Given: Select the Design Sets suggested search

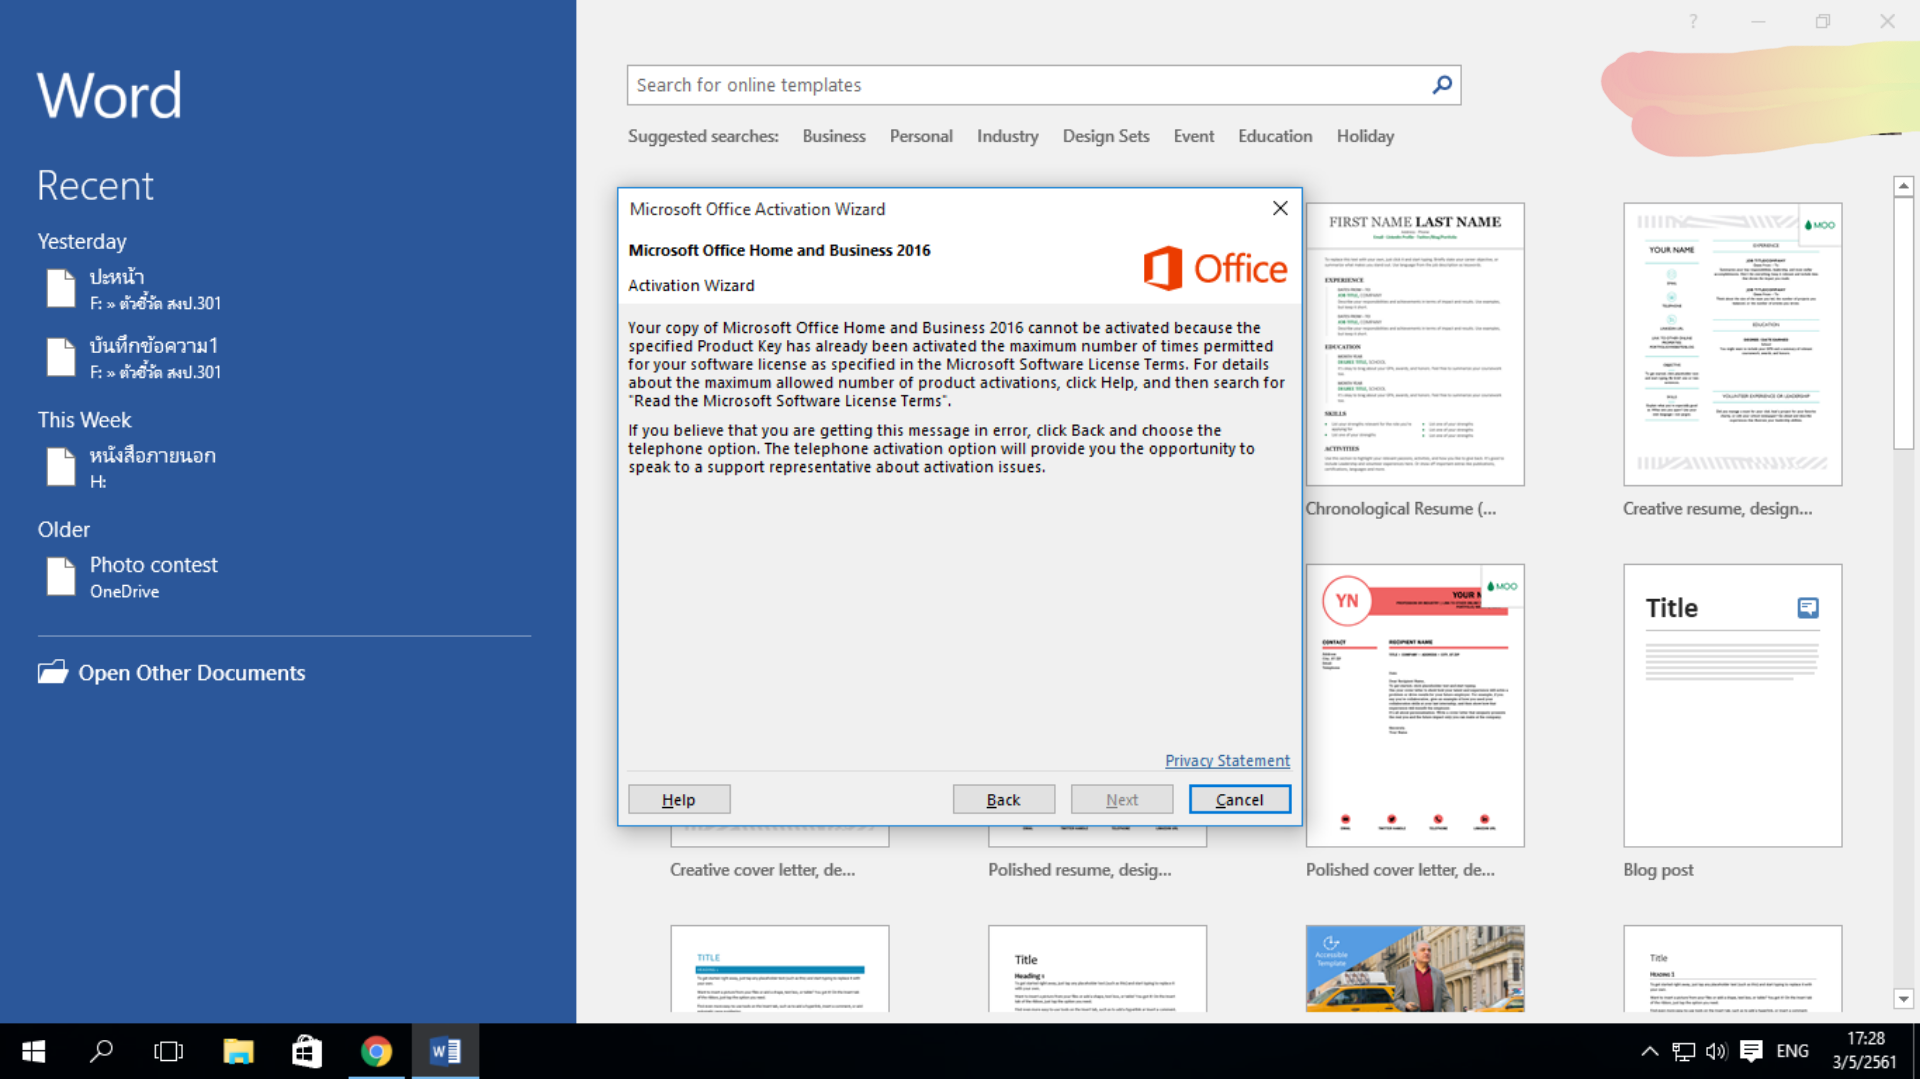Looking at the screenshot, I should [1106, 136].
